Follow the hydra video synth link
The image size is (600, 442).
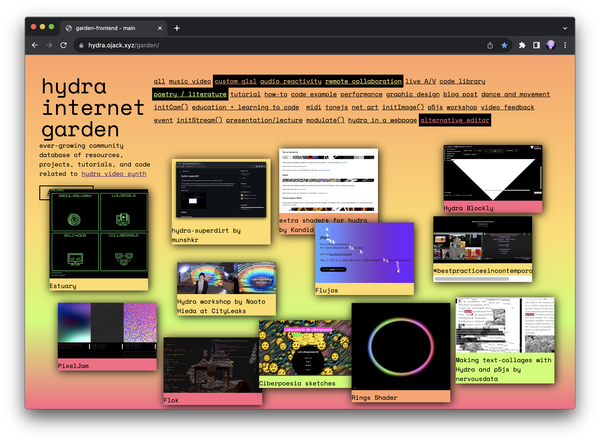(x=114, y=174)
